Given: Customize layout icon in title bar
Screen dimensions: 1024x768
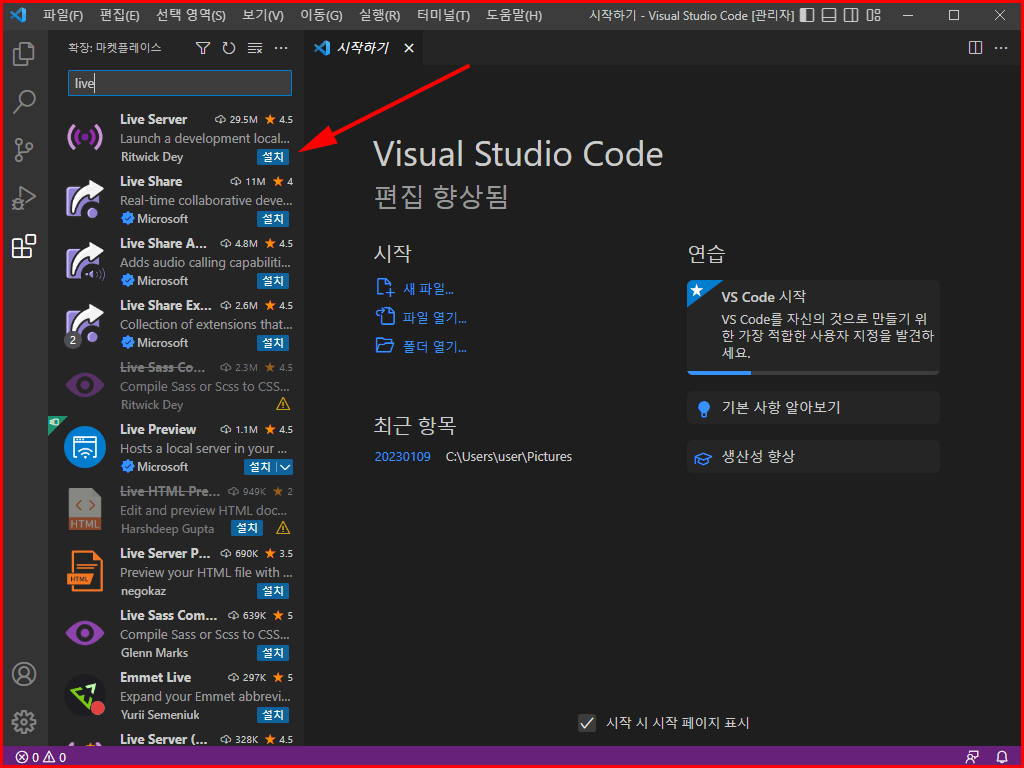Looking at the screenshot, I should point(874,15).
